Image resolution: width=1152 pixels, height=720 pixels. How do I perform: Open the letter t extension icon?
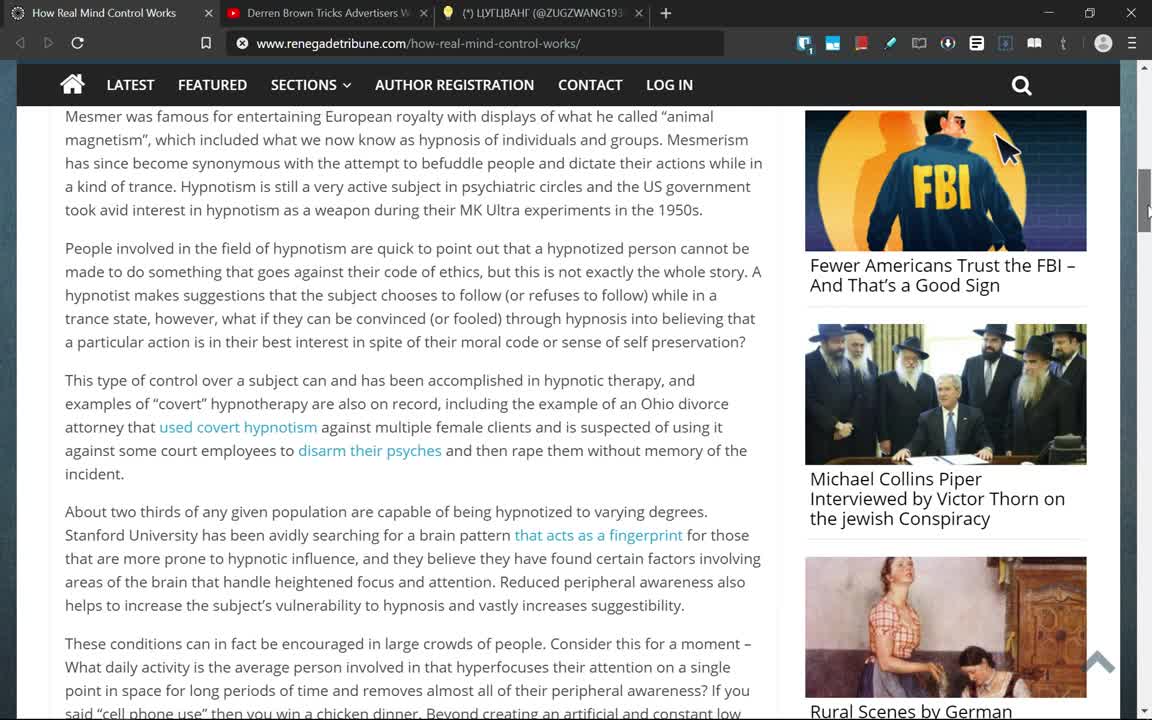click(x=1063, y=43)
